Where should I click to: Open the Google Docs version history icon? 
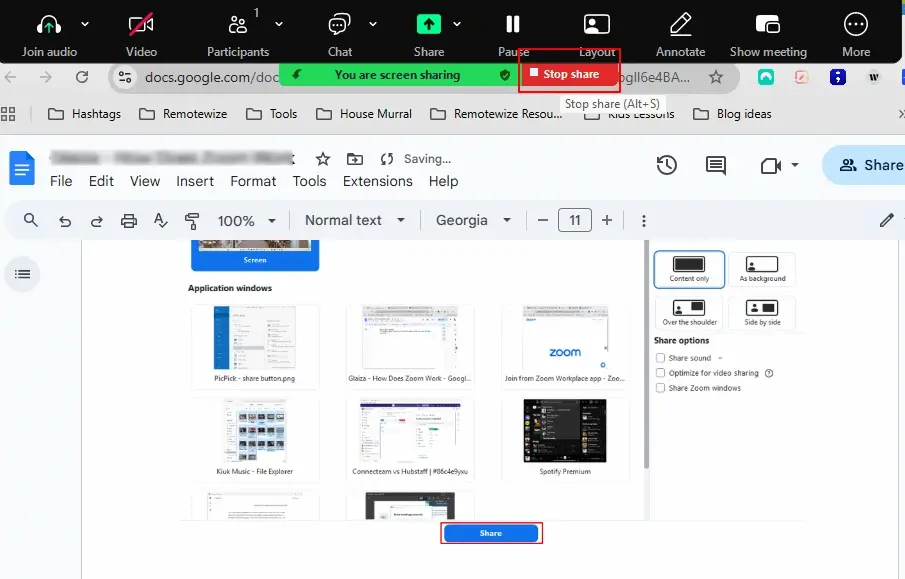(667, 166)
